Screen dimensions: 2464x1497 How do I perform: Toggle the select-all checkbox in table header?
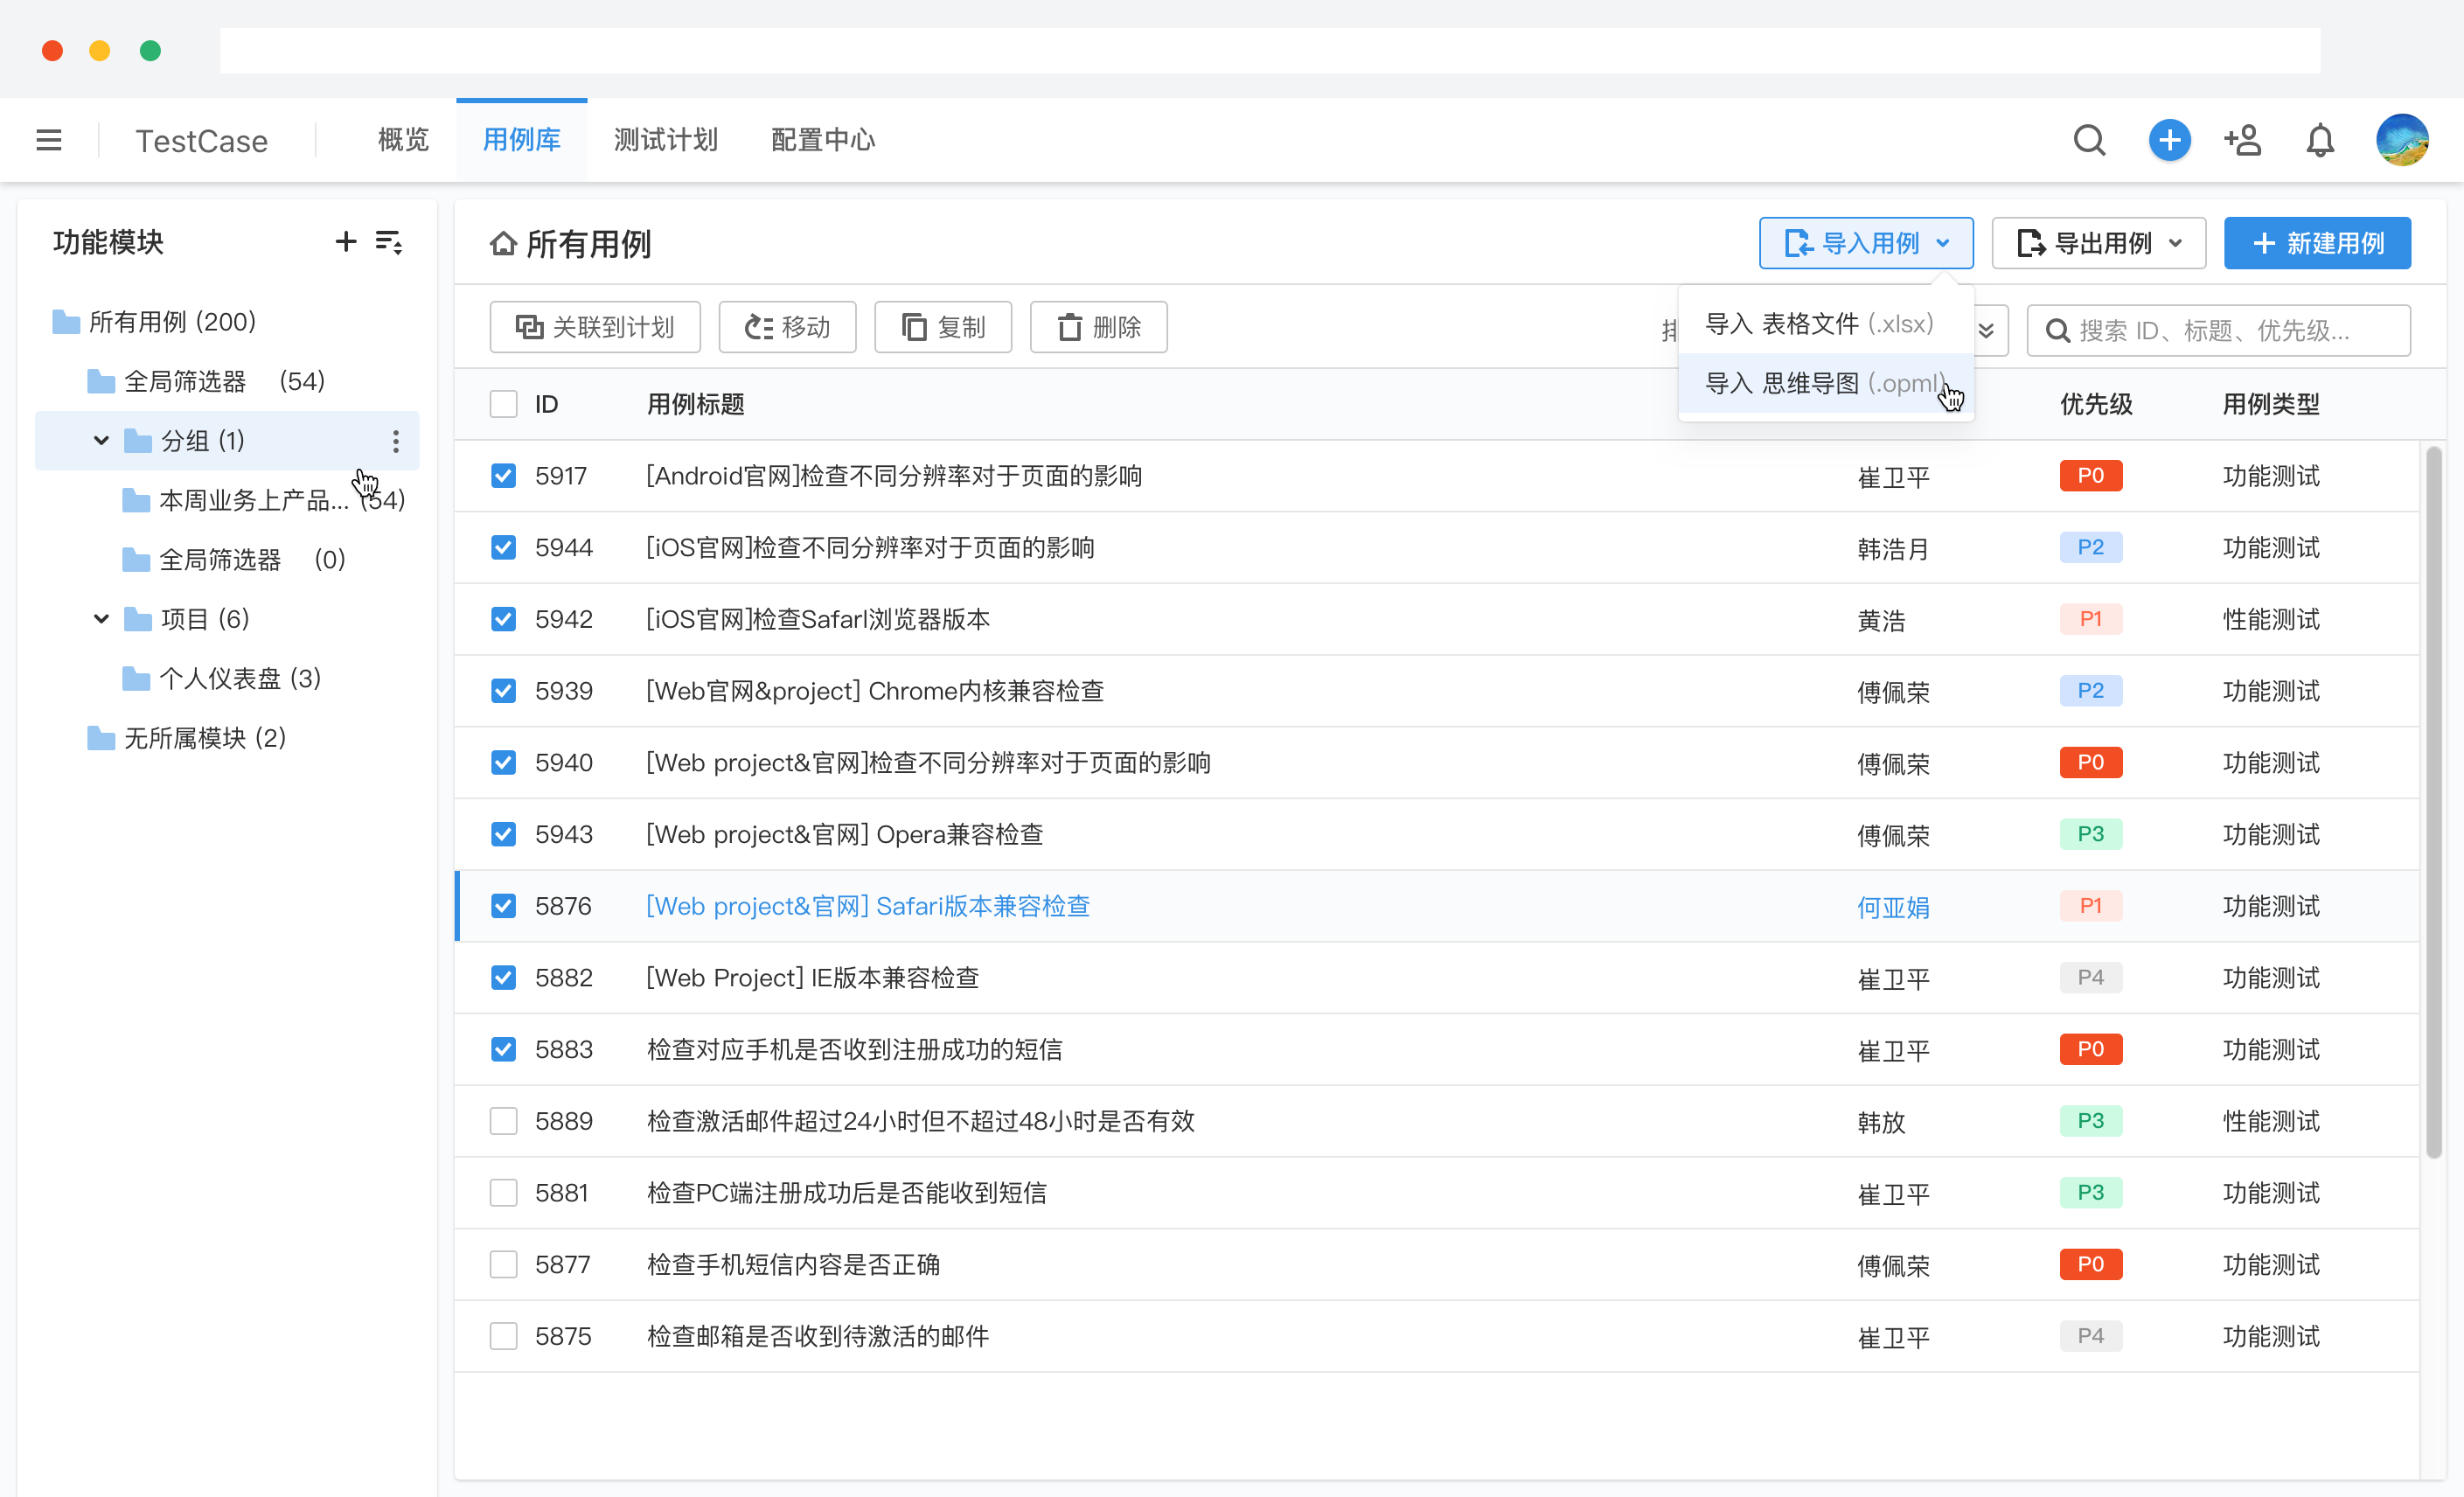pyautogui.click(x=503, y=403)
